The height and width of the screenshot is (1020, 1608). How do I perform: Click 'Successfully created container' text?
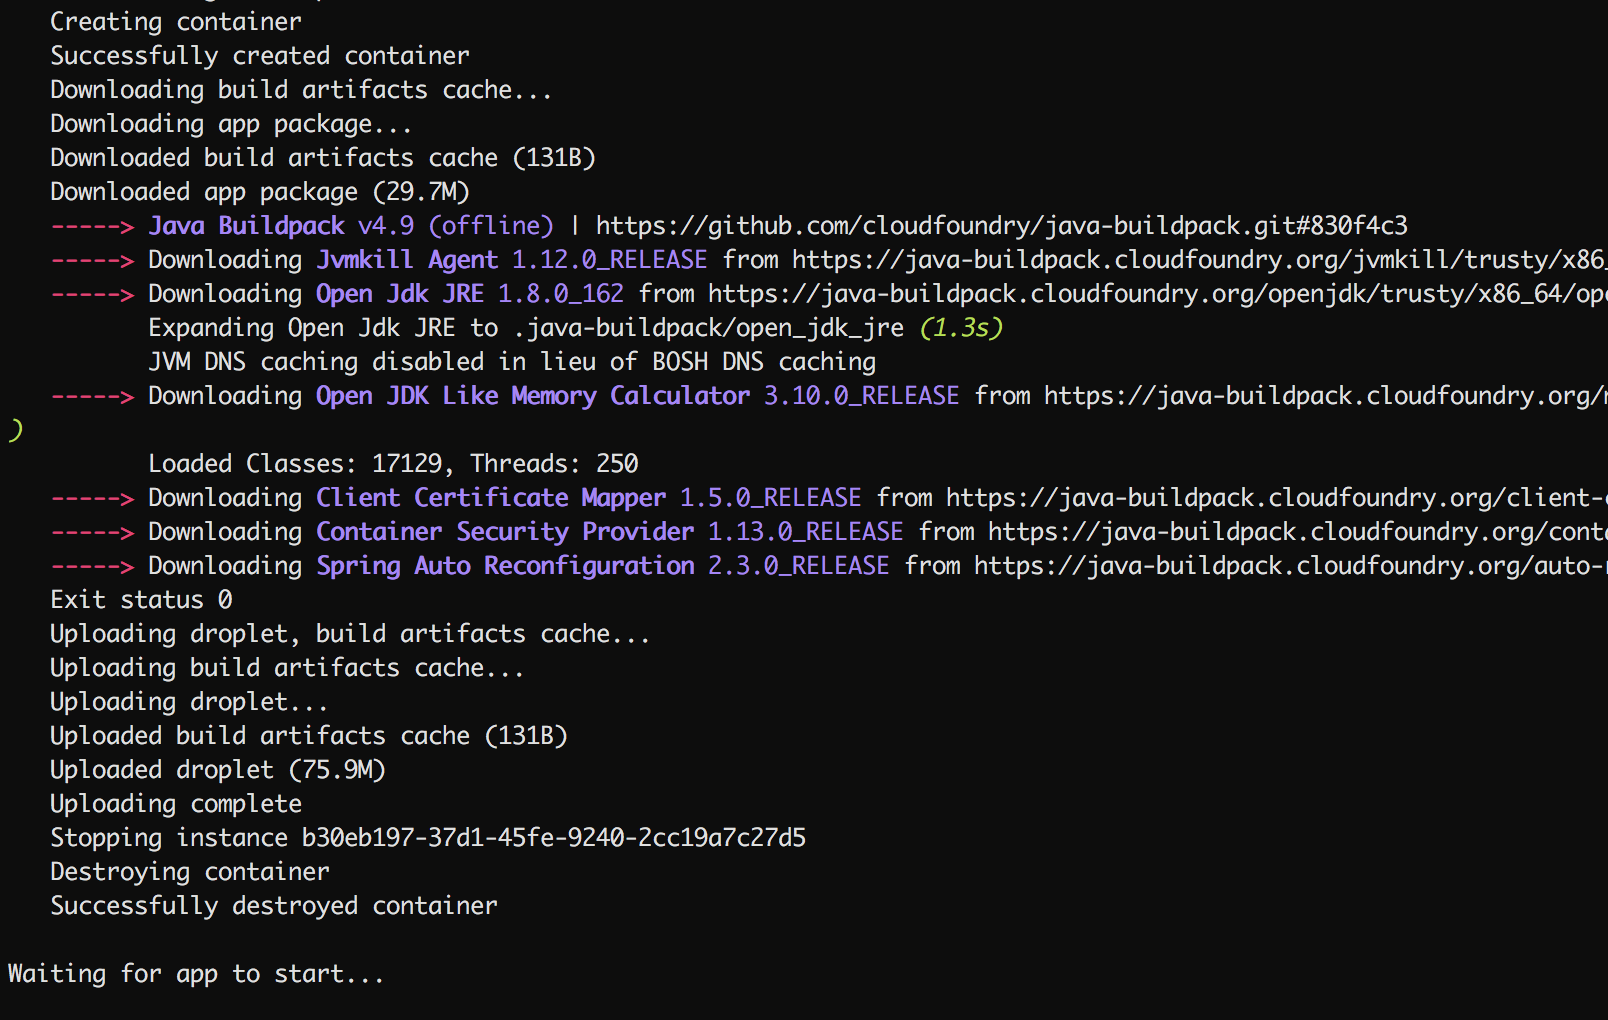260,56
